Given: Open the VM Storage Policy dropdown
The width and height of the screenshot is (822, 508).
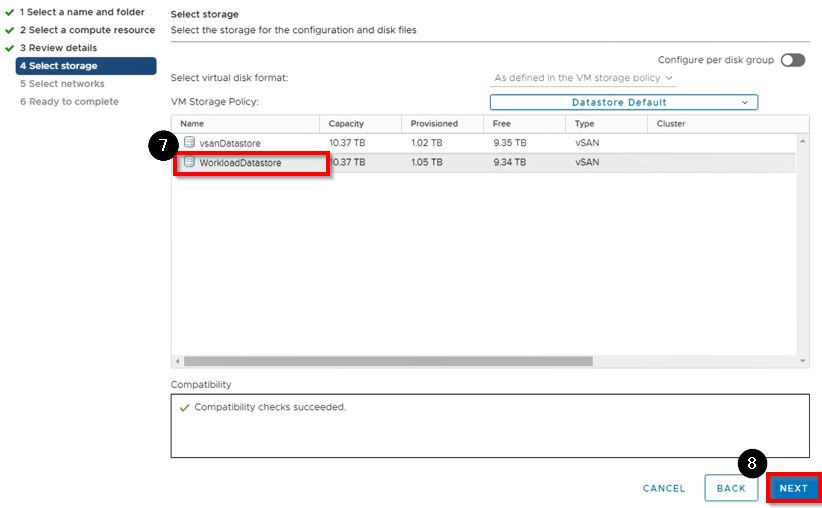Looking at the screenshot, I should (623, 102).
